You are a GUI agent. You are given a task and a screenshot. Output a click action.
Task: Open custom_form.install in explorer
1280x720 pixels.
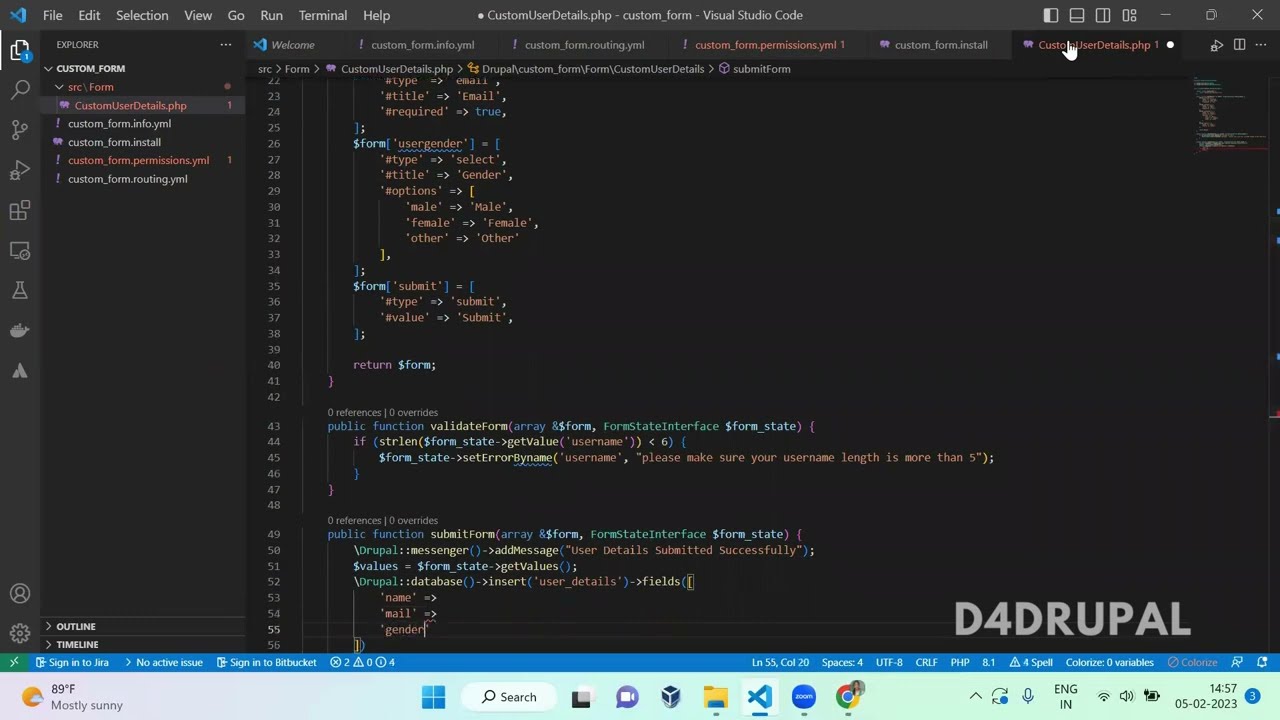[x=114, y=142]
